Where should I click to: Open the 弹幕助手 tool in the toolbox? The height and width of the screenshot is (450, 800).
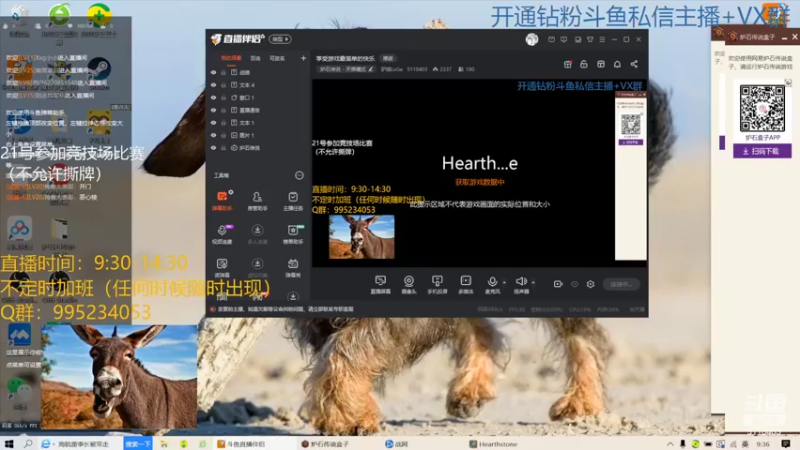tap(222, 200)
